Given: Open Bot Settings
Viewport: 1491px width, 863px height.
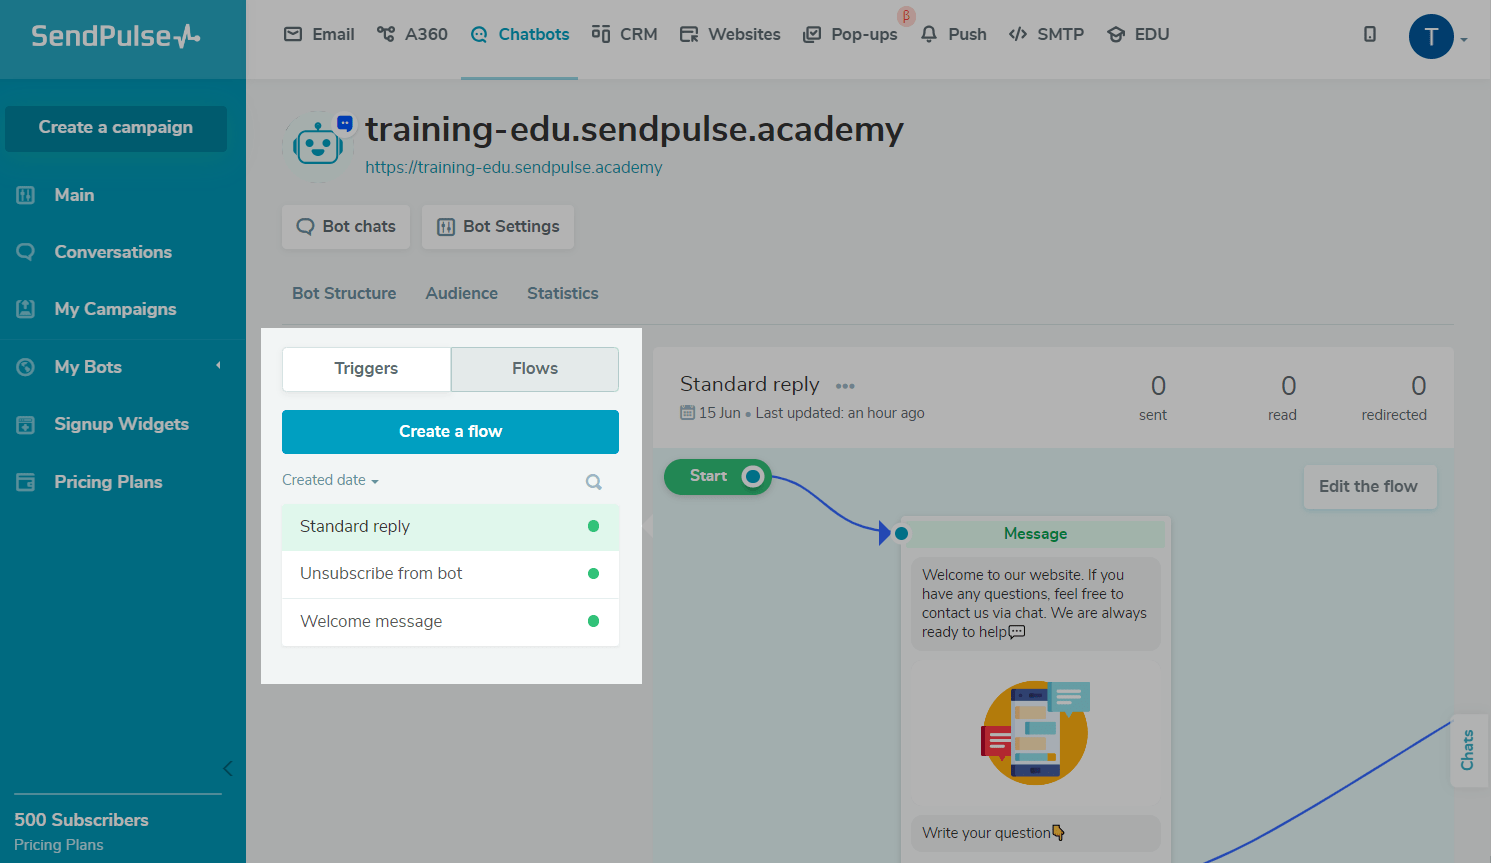Looking at the screenshot, I should [x=497, y=226].
